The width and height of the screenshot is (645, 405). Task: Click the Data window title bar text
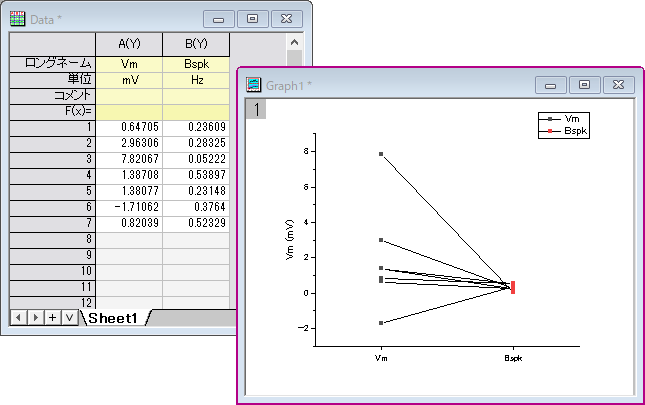click(x=45, y=19)
